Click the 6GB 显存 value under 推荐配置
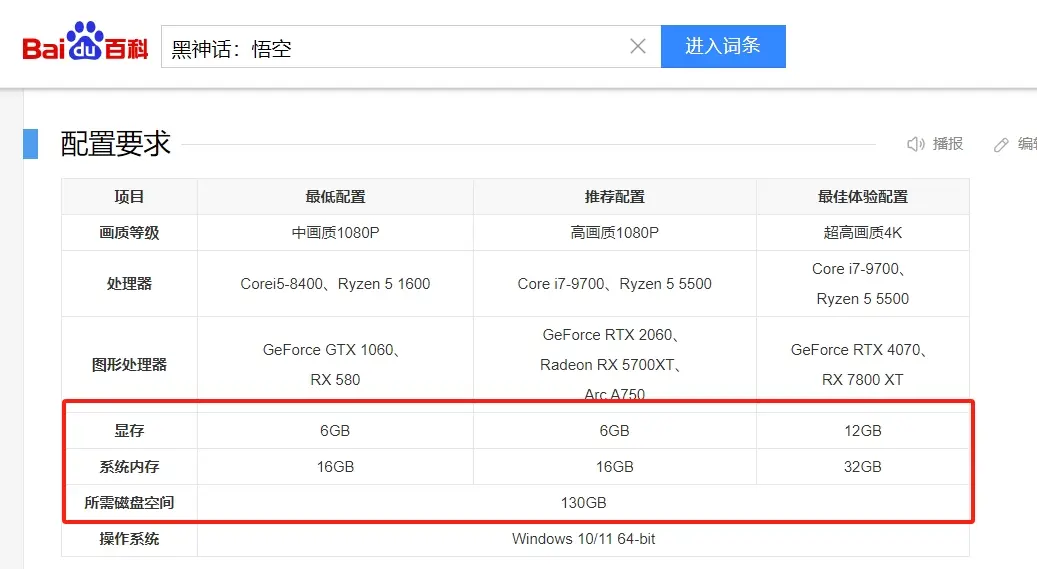The image size is (1037, 569). click(x=614, y=431)
